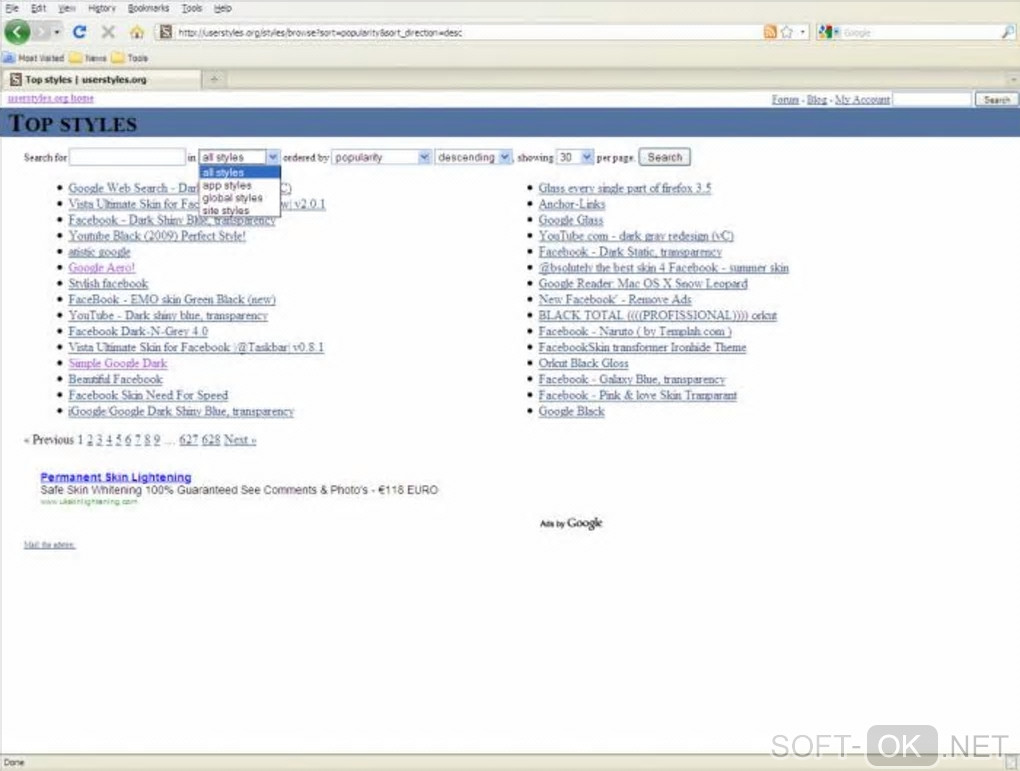
Task: Click the Search for text field
Action: 128,157
